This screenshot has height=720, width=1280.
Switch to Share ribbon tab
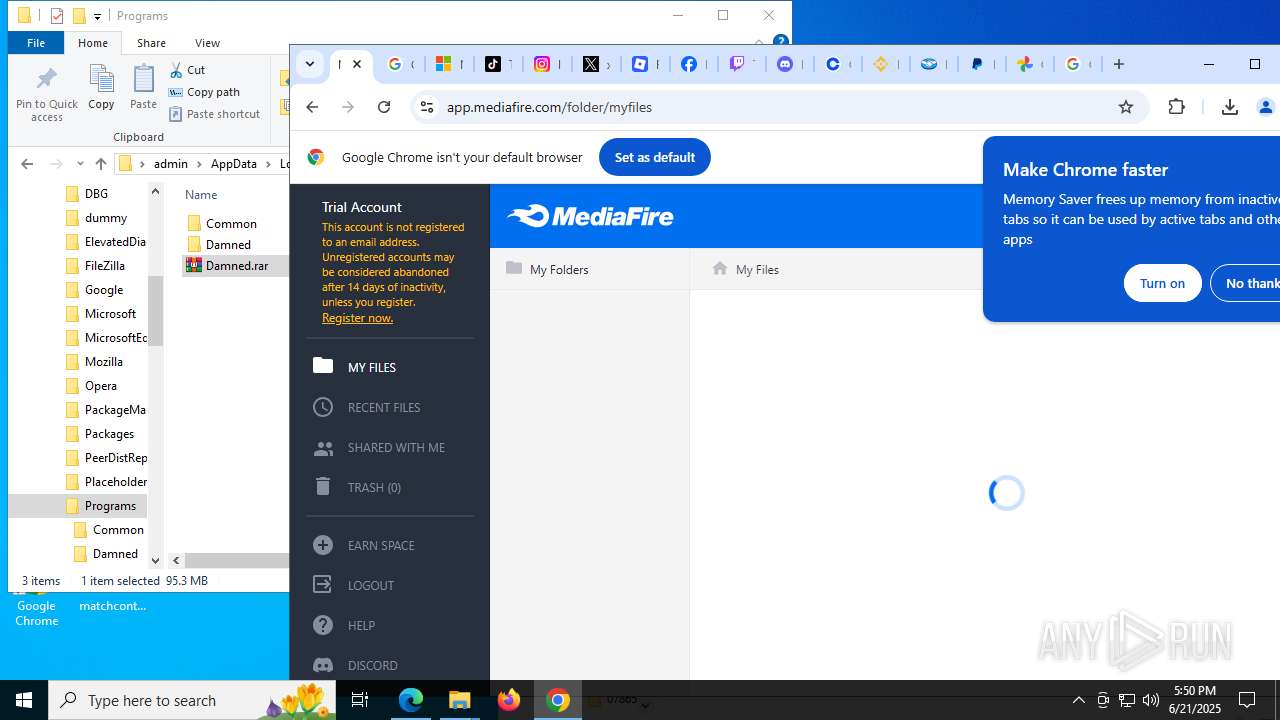(151, 43)
